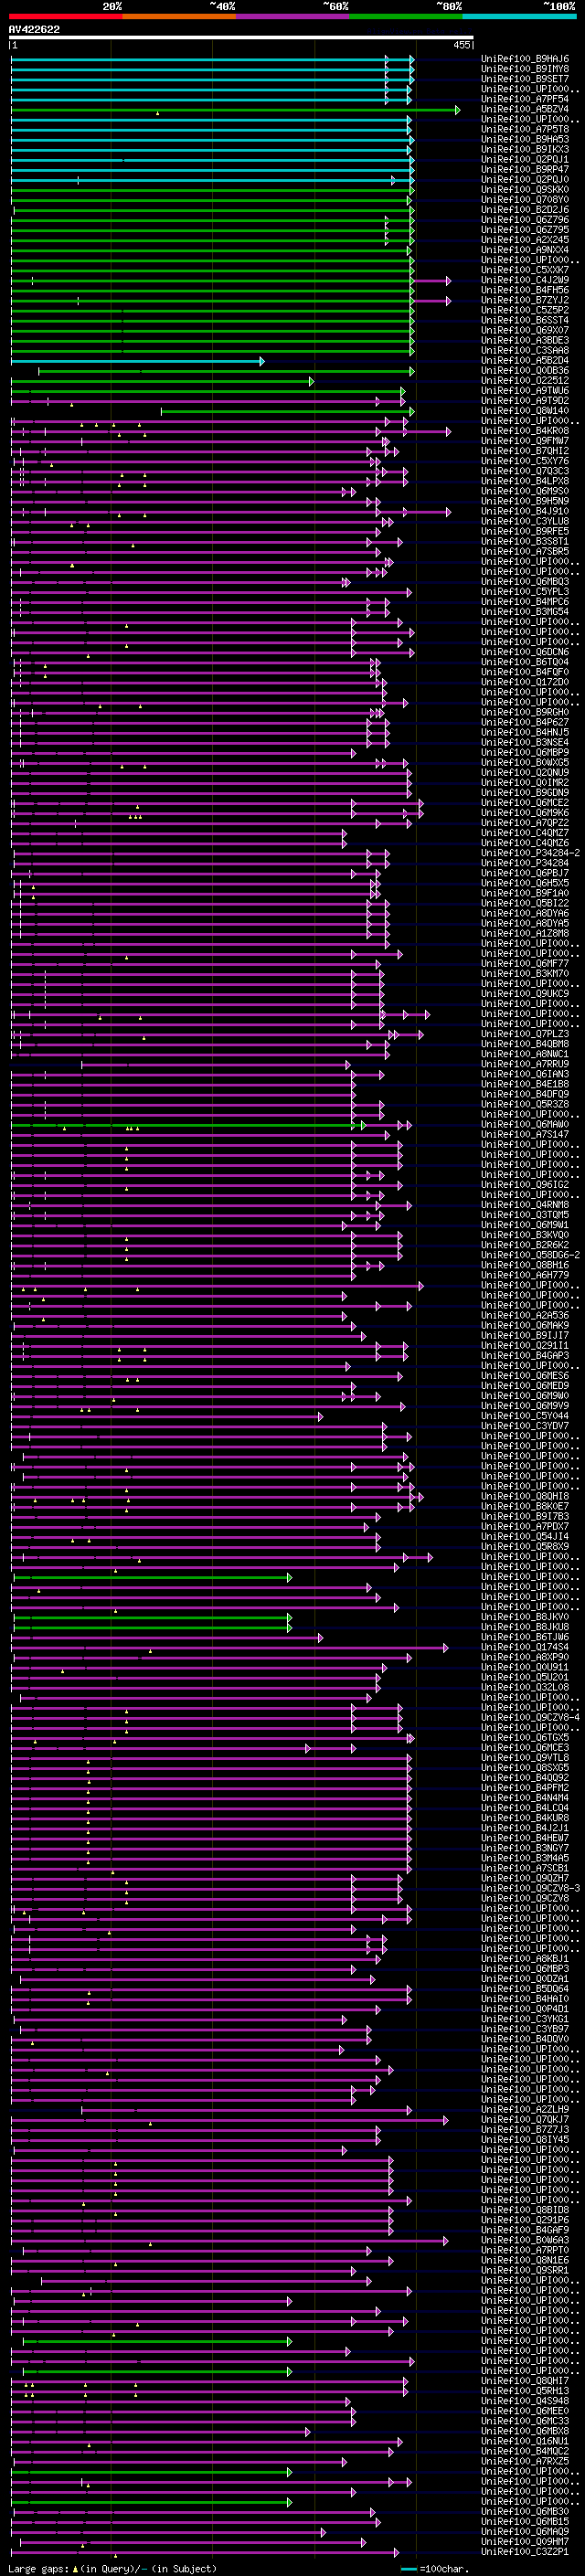
Task: Select label UniRef100_B9HA53
Action: 524,139
